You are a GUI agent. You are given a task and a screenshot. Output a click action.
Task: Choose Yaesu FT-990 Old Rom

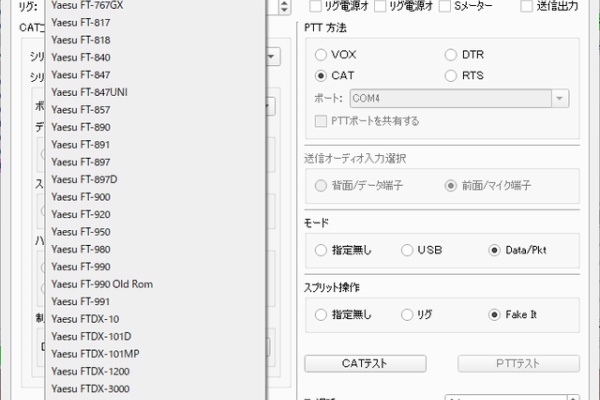click(x=155, y=284)
